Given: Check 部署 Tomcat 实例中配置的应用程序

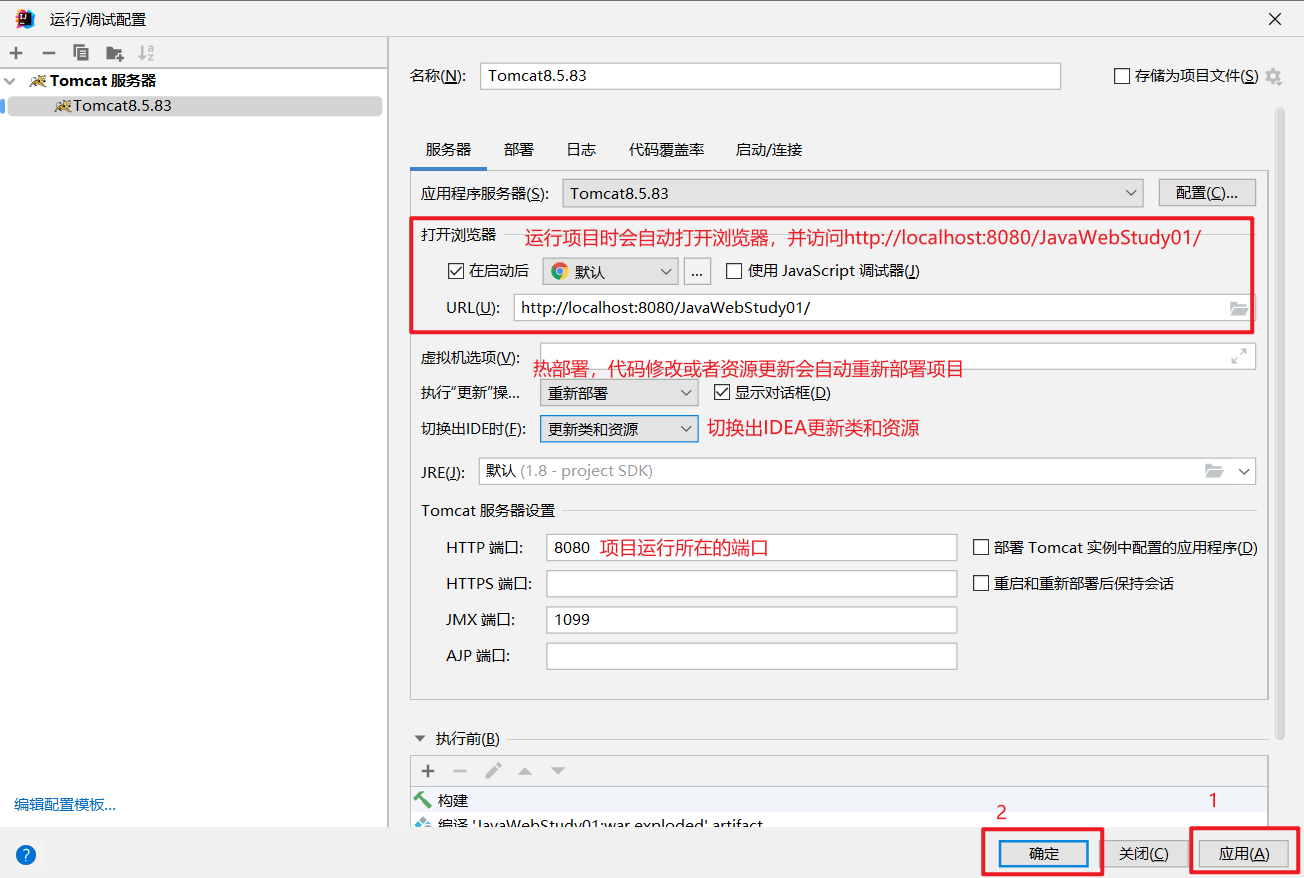Looking at the screenshot, I should pyautogui.click(x=981, y=548).
